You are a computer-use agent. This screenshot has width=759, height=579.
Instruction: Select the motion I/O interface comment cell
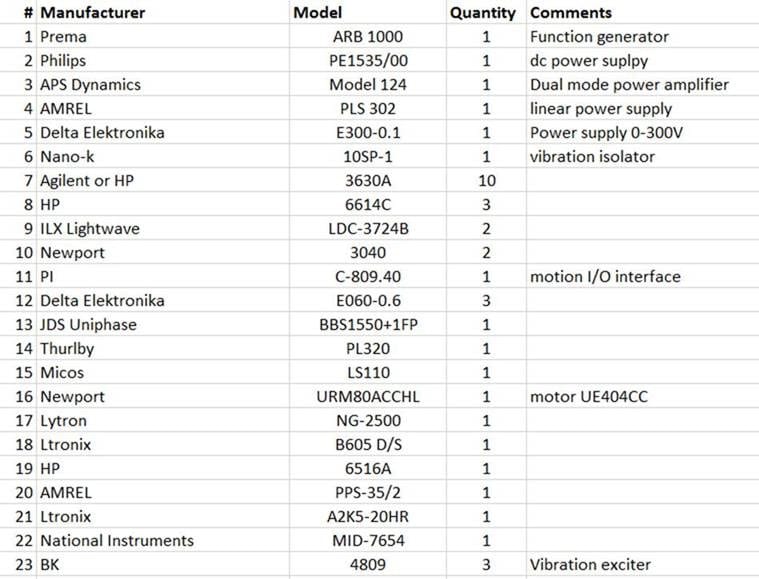point(643,276)
